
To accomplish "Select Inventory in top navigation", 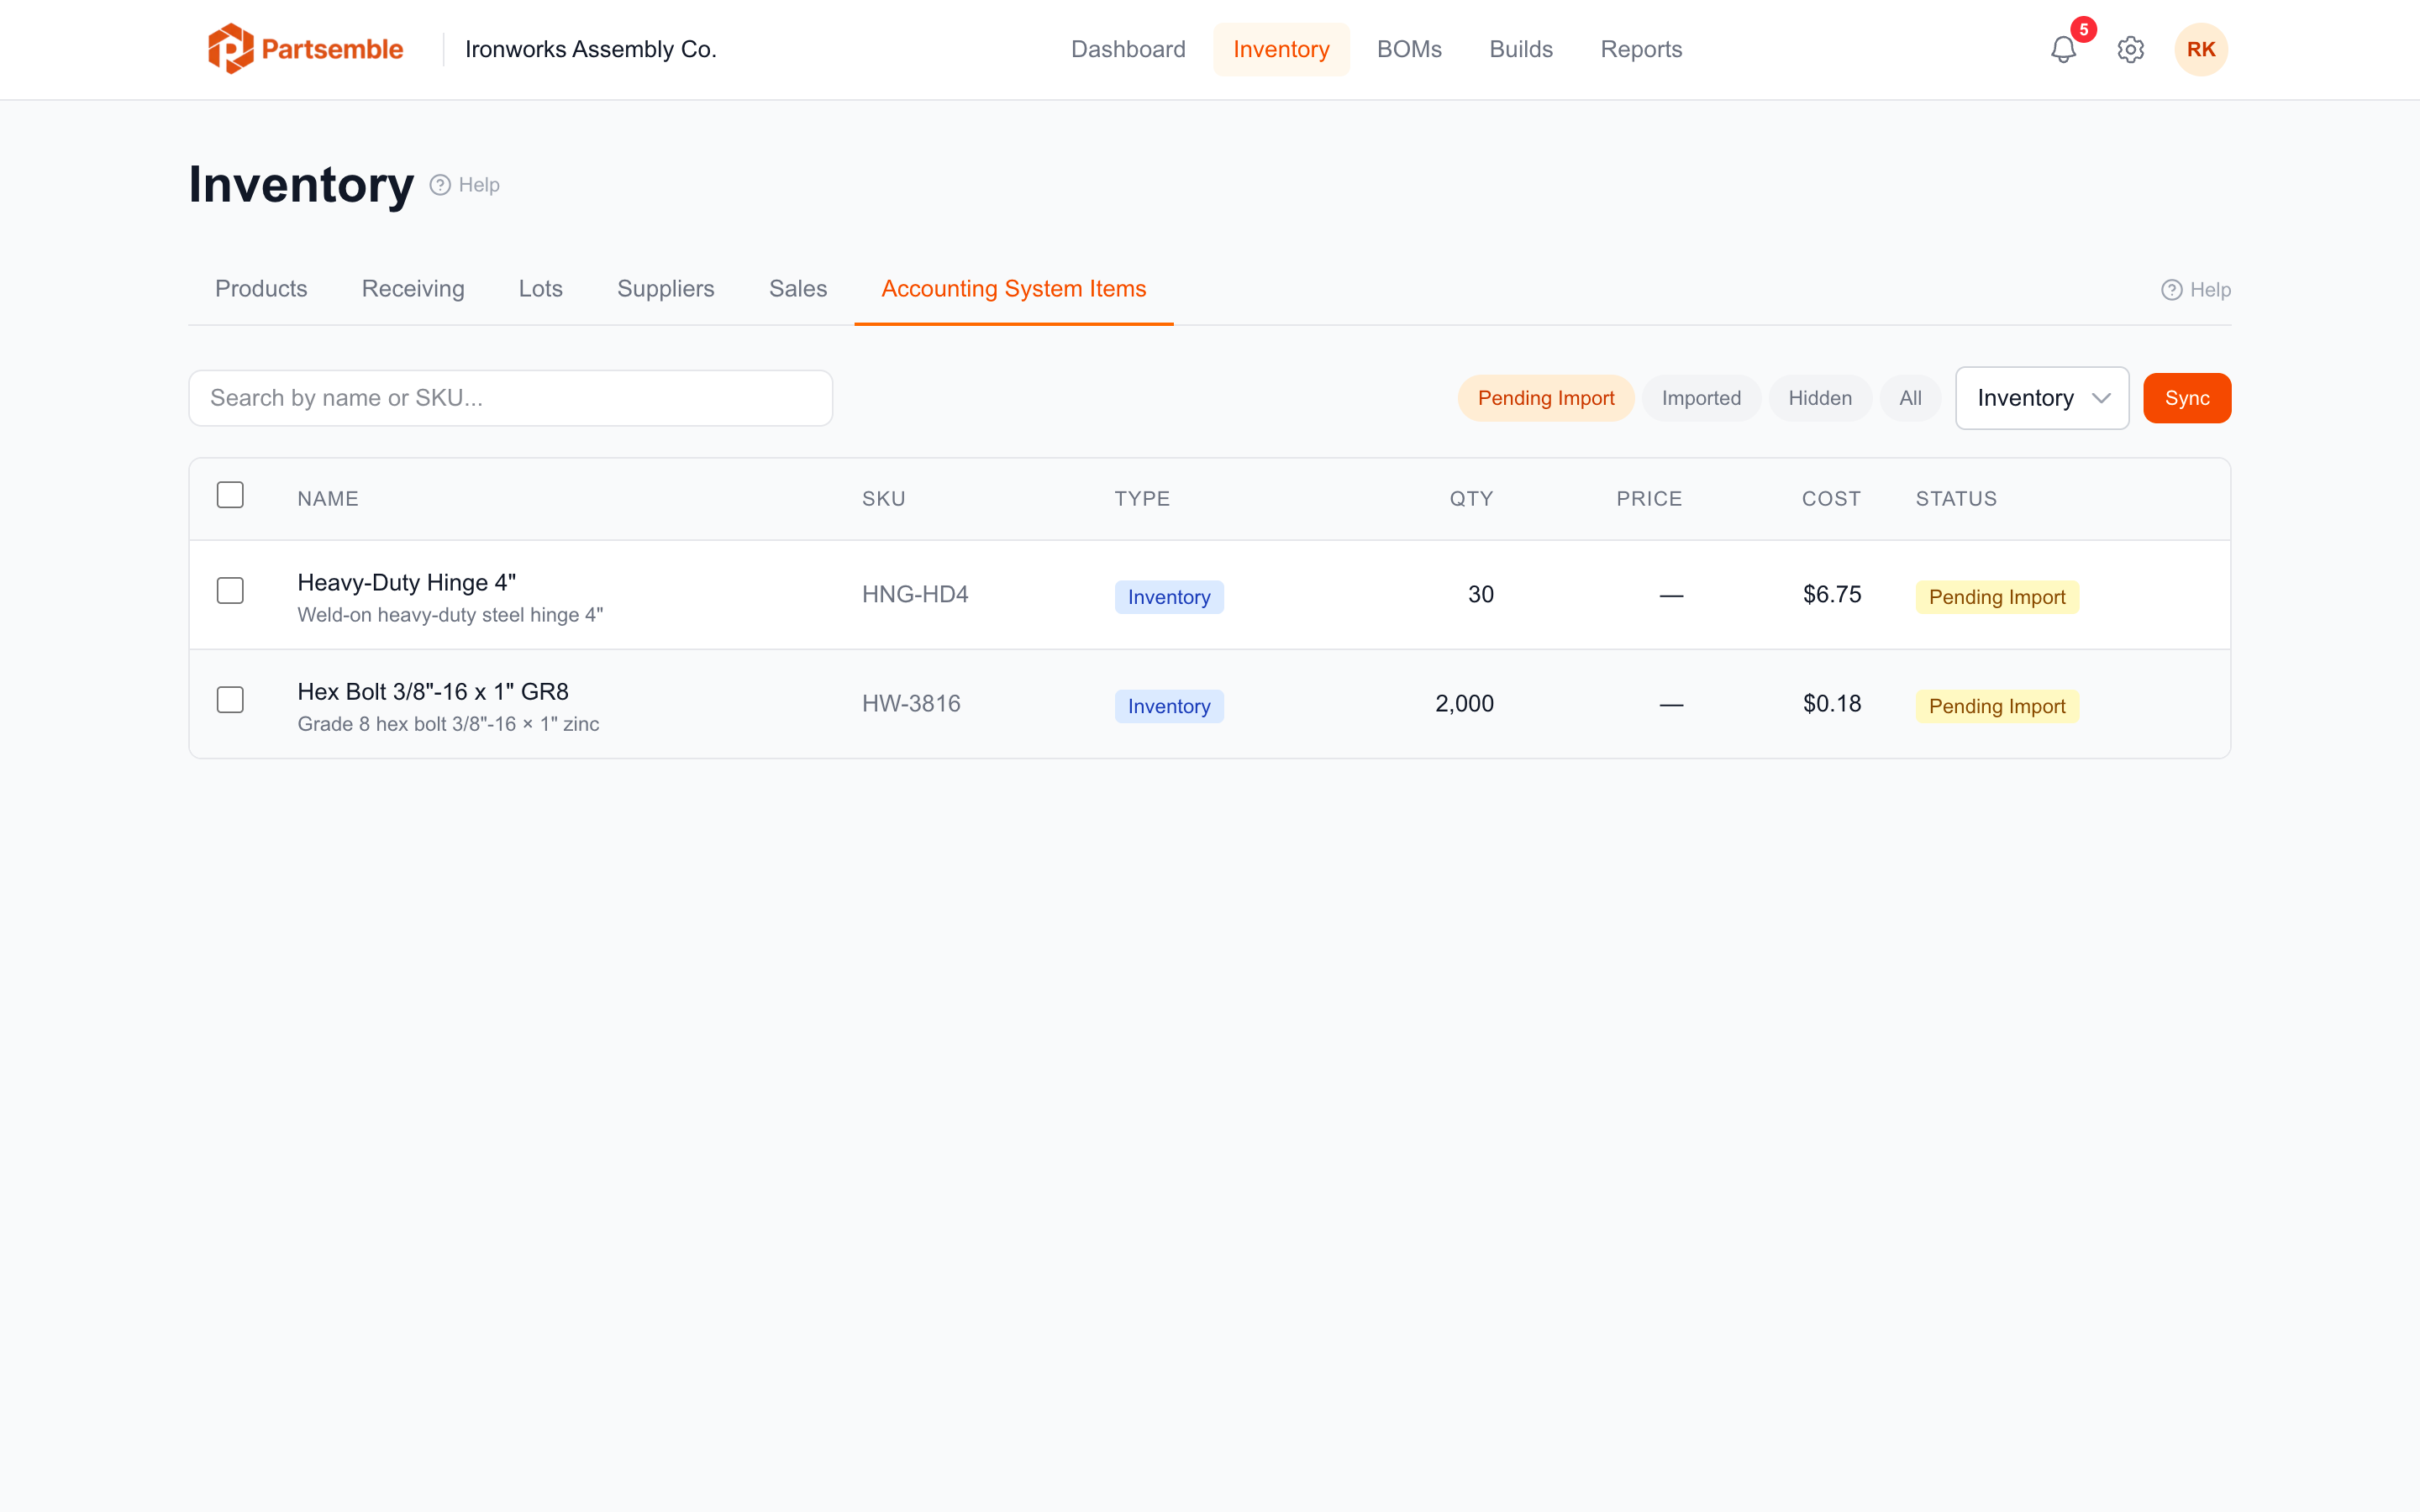I will 1281,49.
